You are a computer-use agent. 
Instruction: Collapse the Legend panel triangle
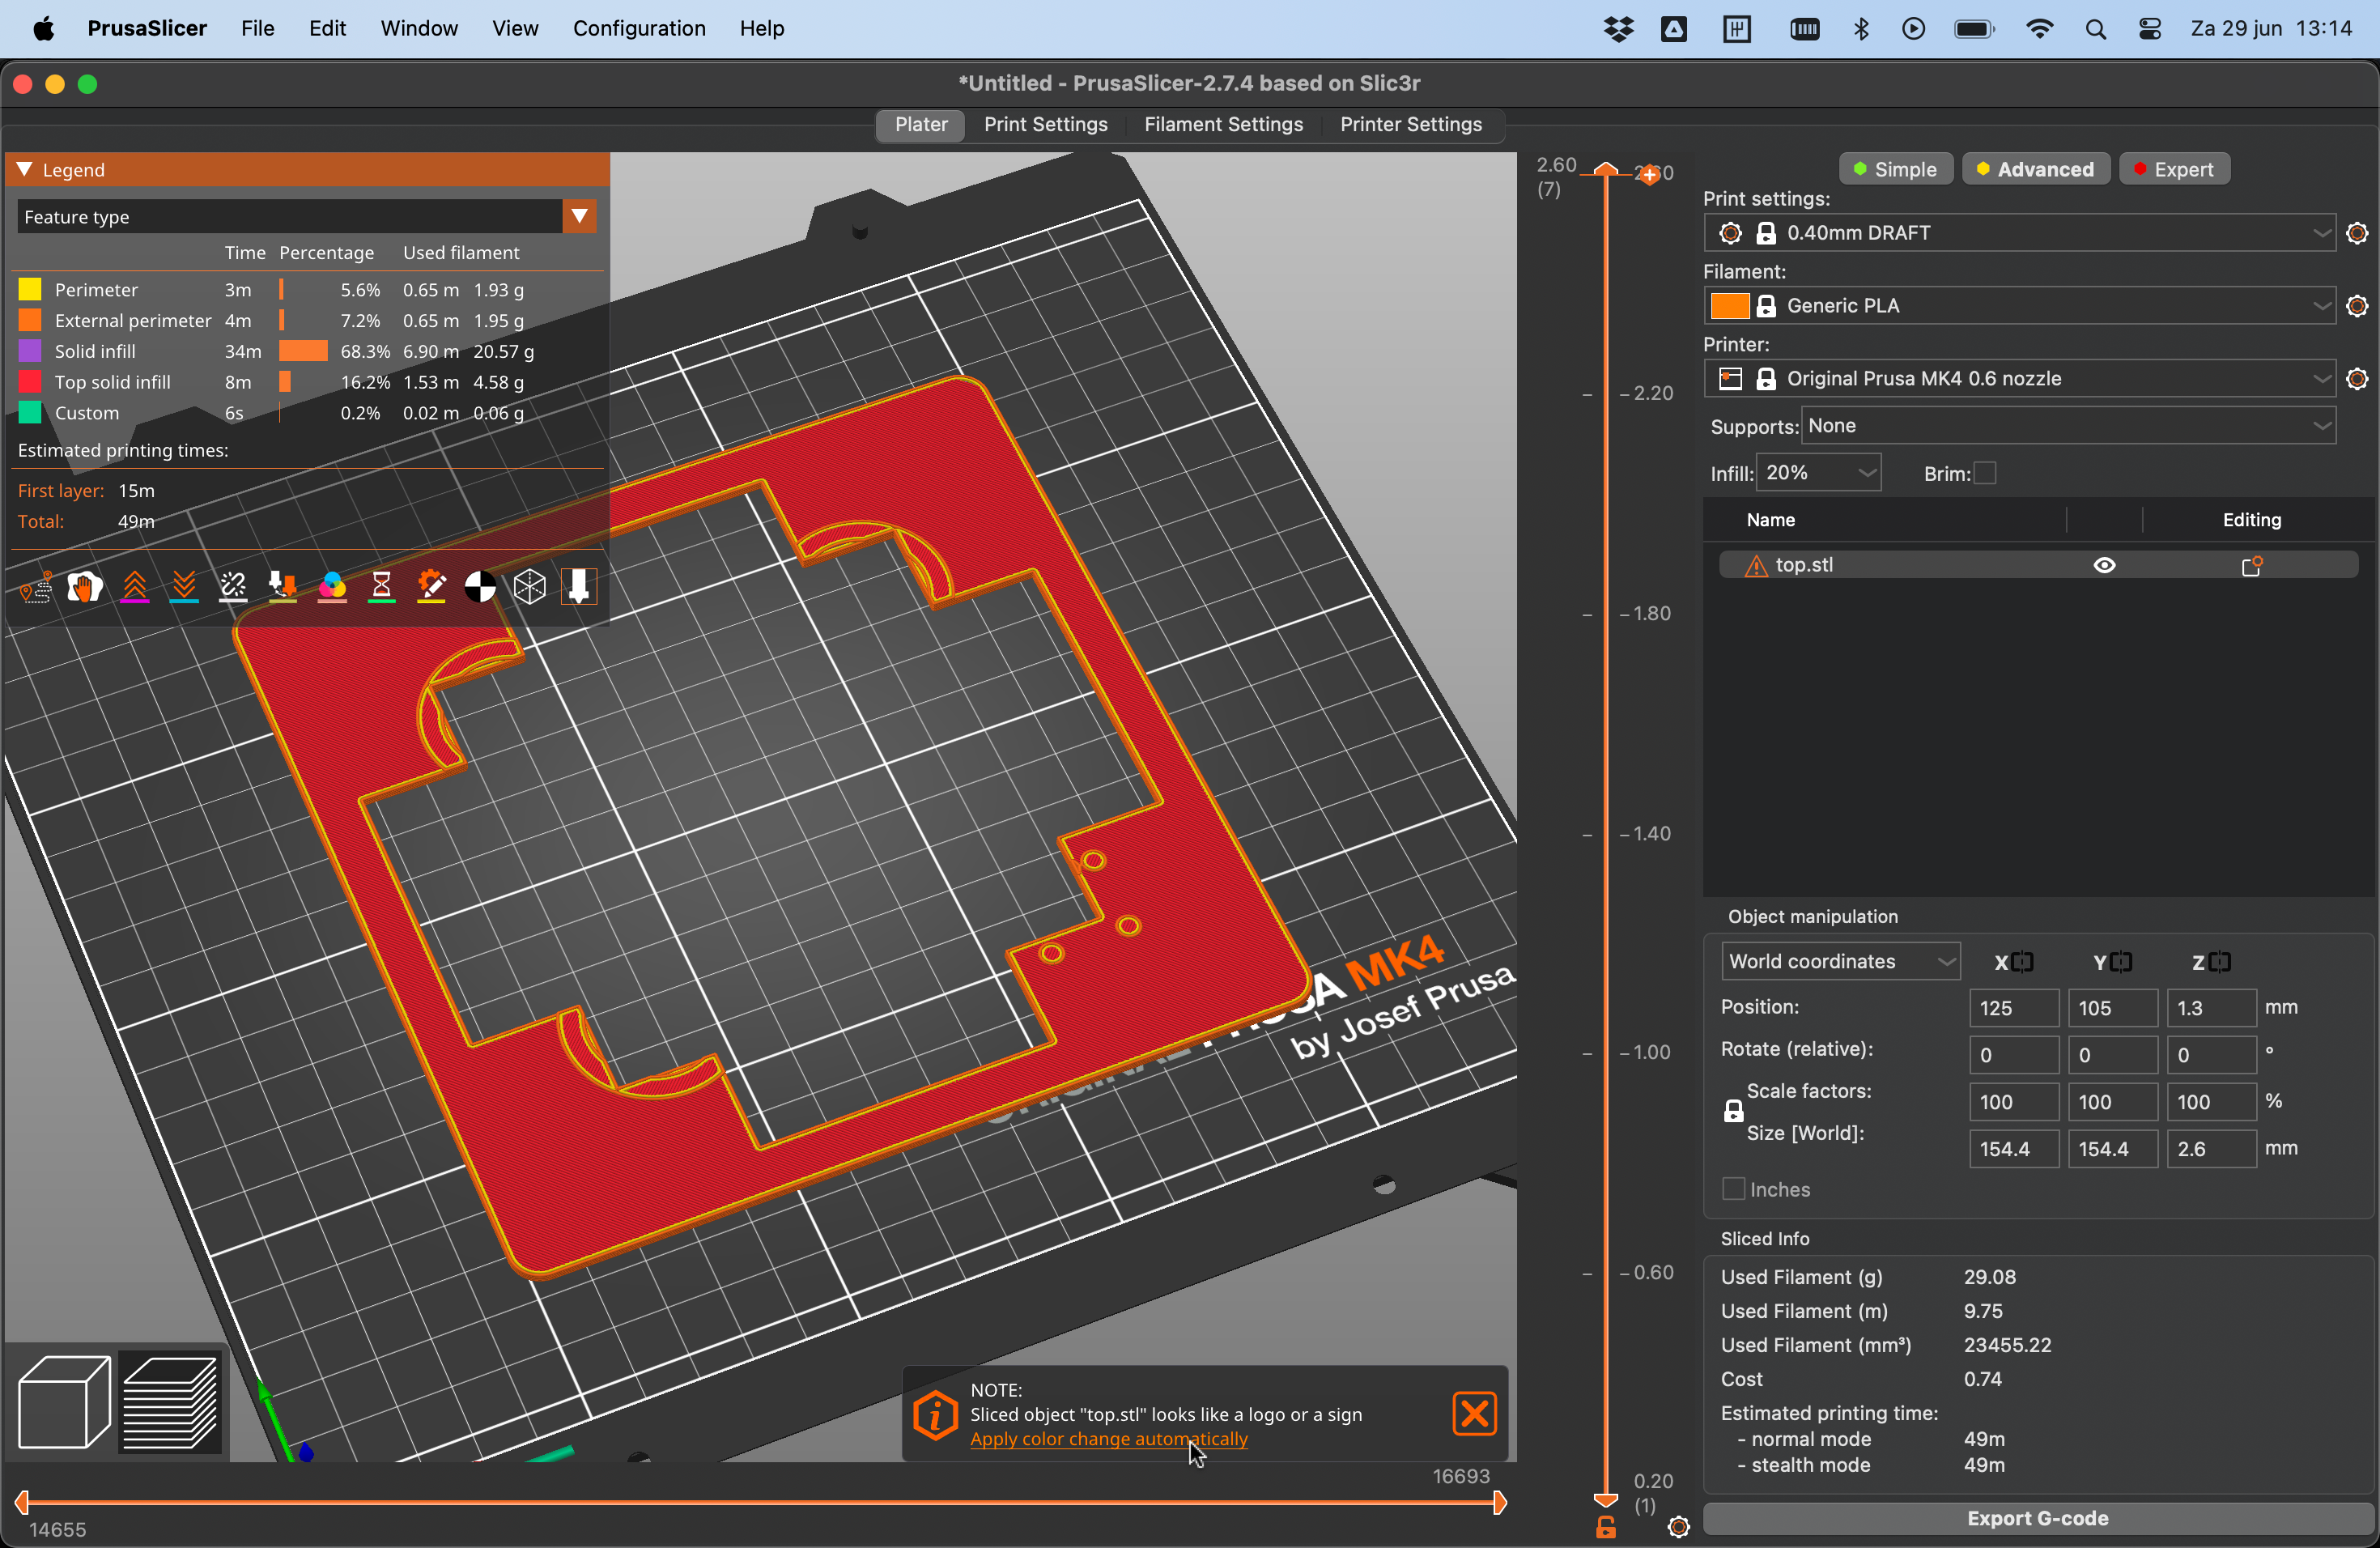25,169
